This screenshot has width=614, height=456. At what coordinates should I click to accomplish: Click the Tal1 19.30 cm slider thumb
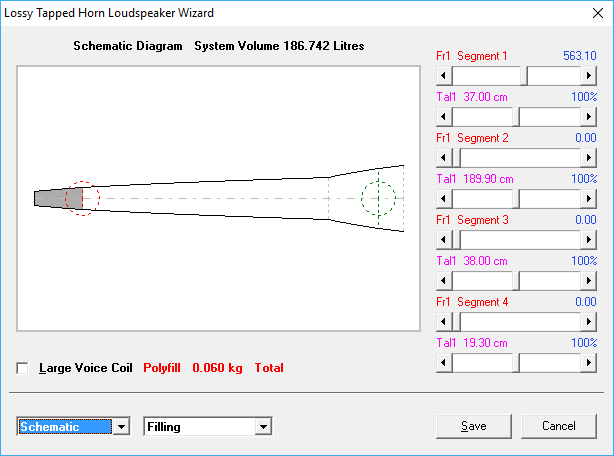point(516,363)
